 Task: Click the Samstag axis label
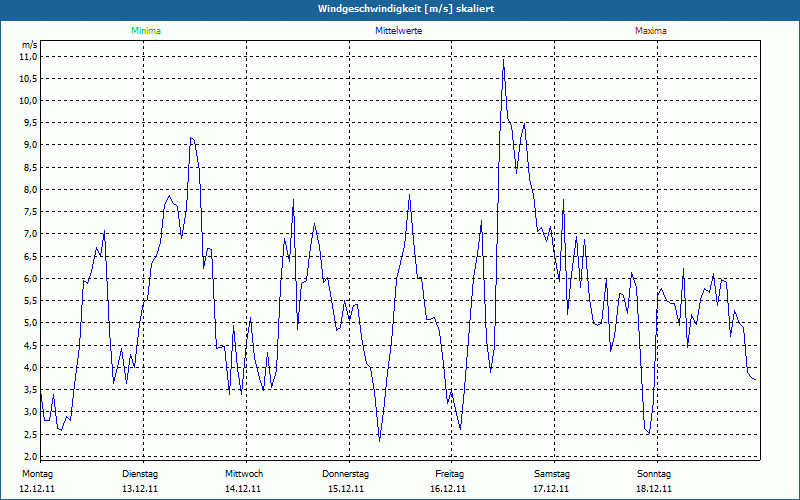pyautogui.click(x=552, y=474)
